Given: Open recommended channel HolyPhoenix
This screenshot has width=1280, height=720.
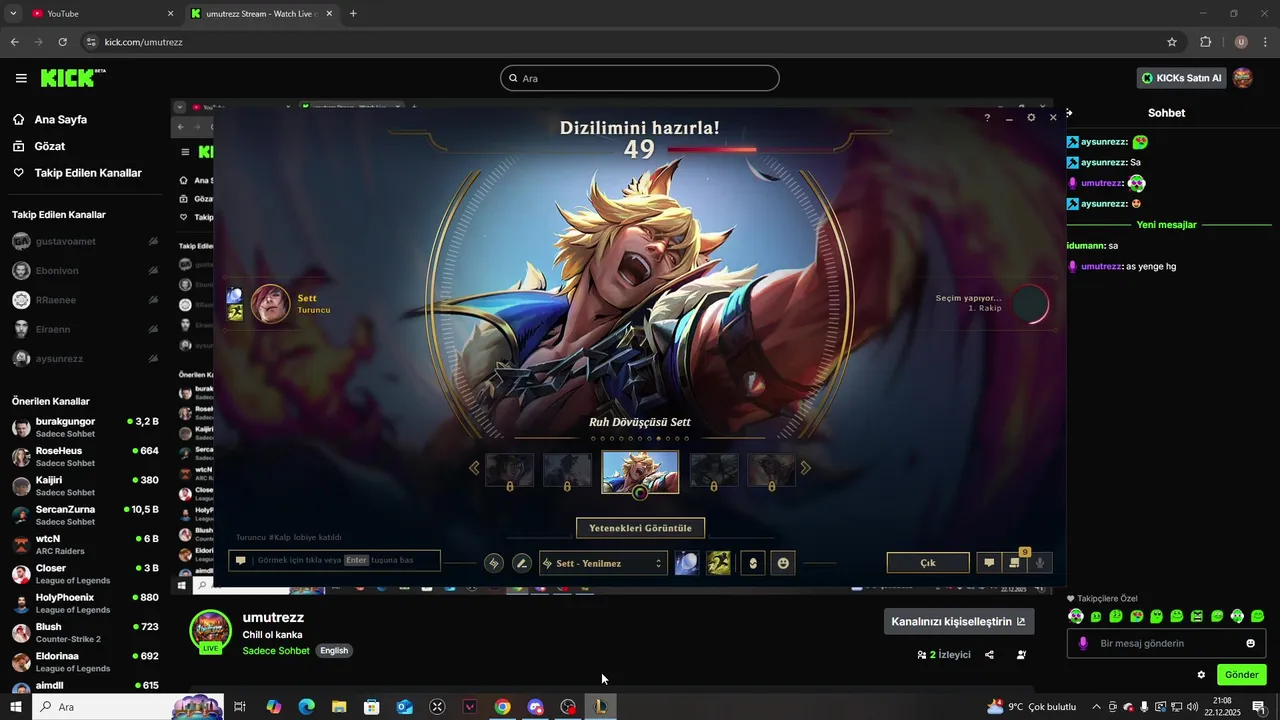Looking at the screenshot, I should point(85,603).
